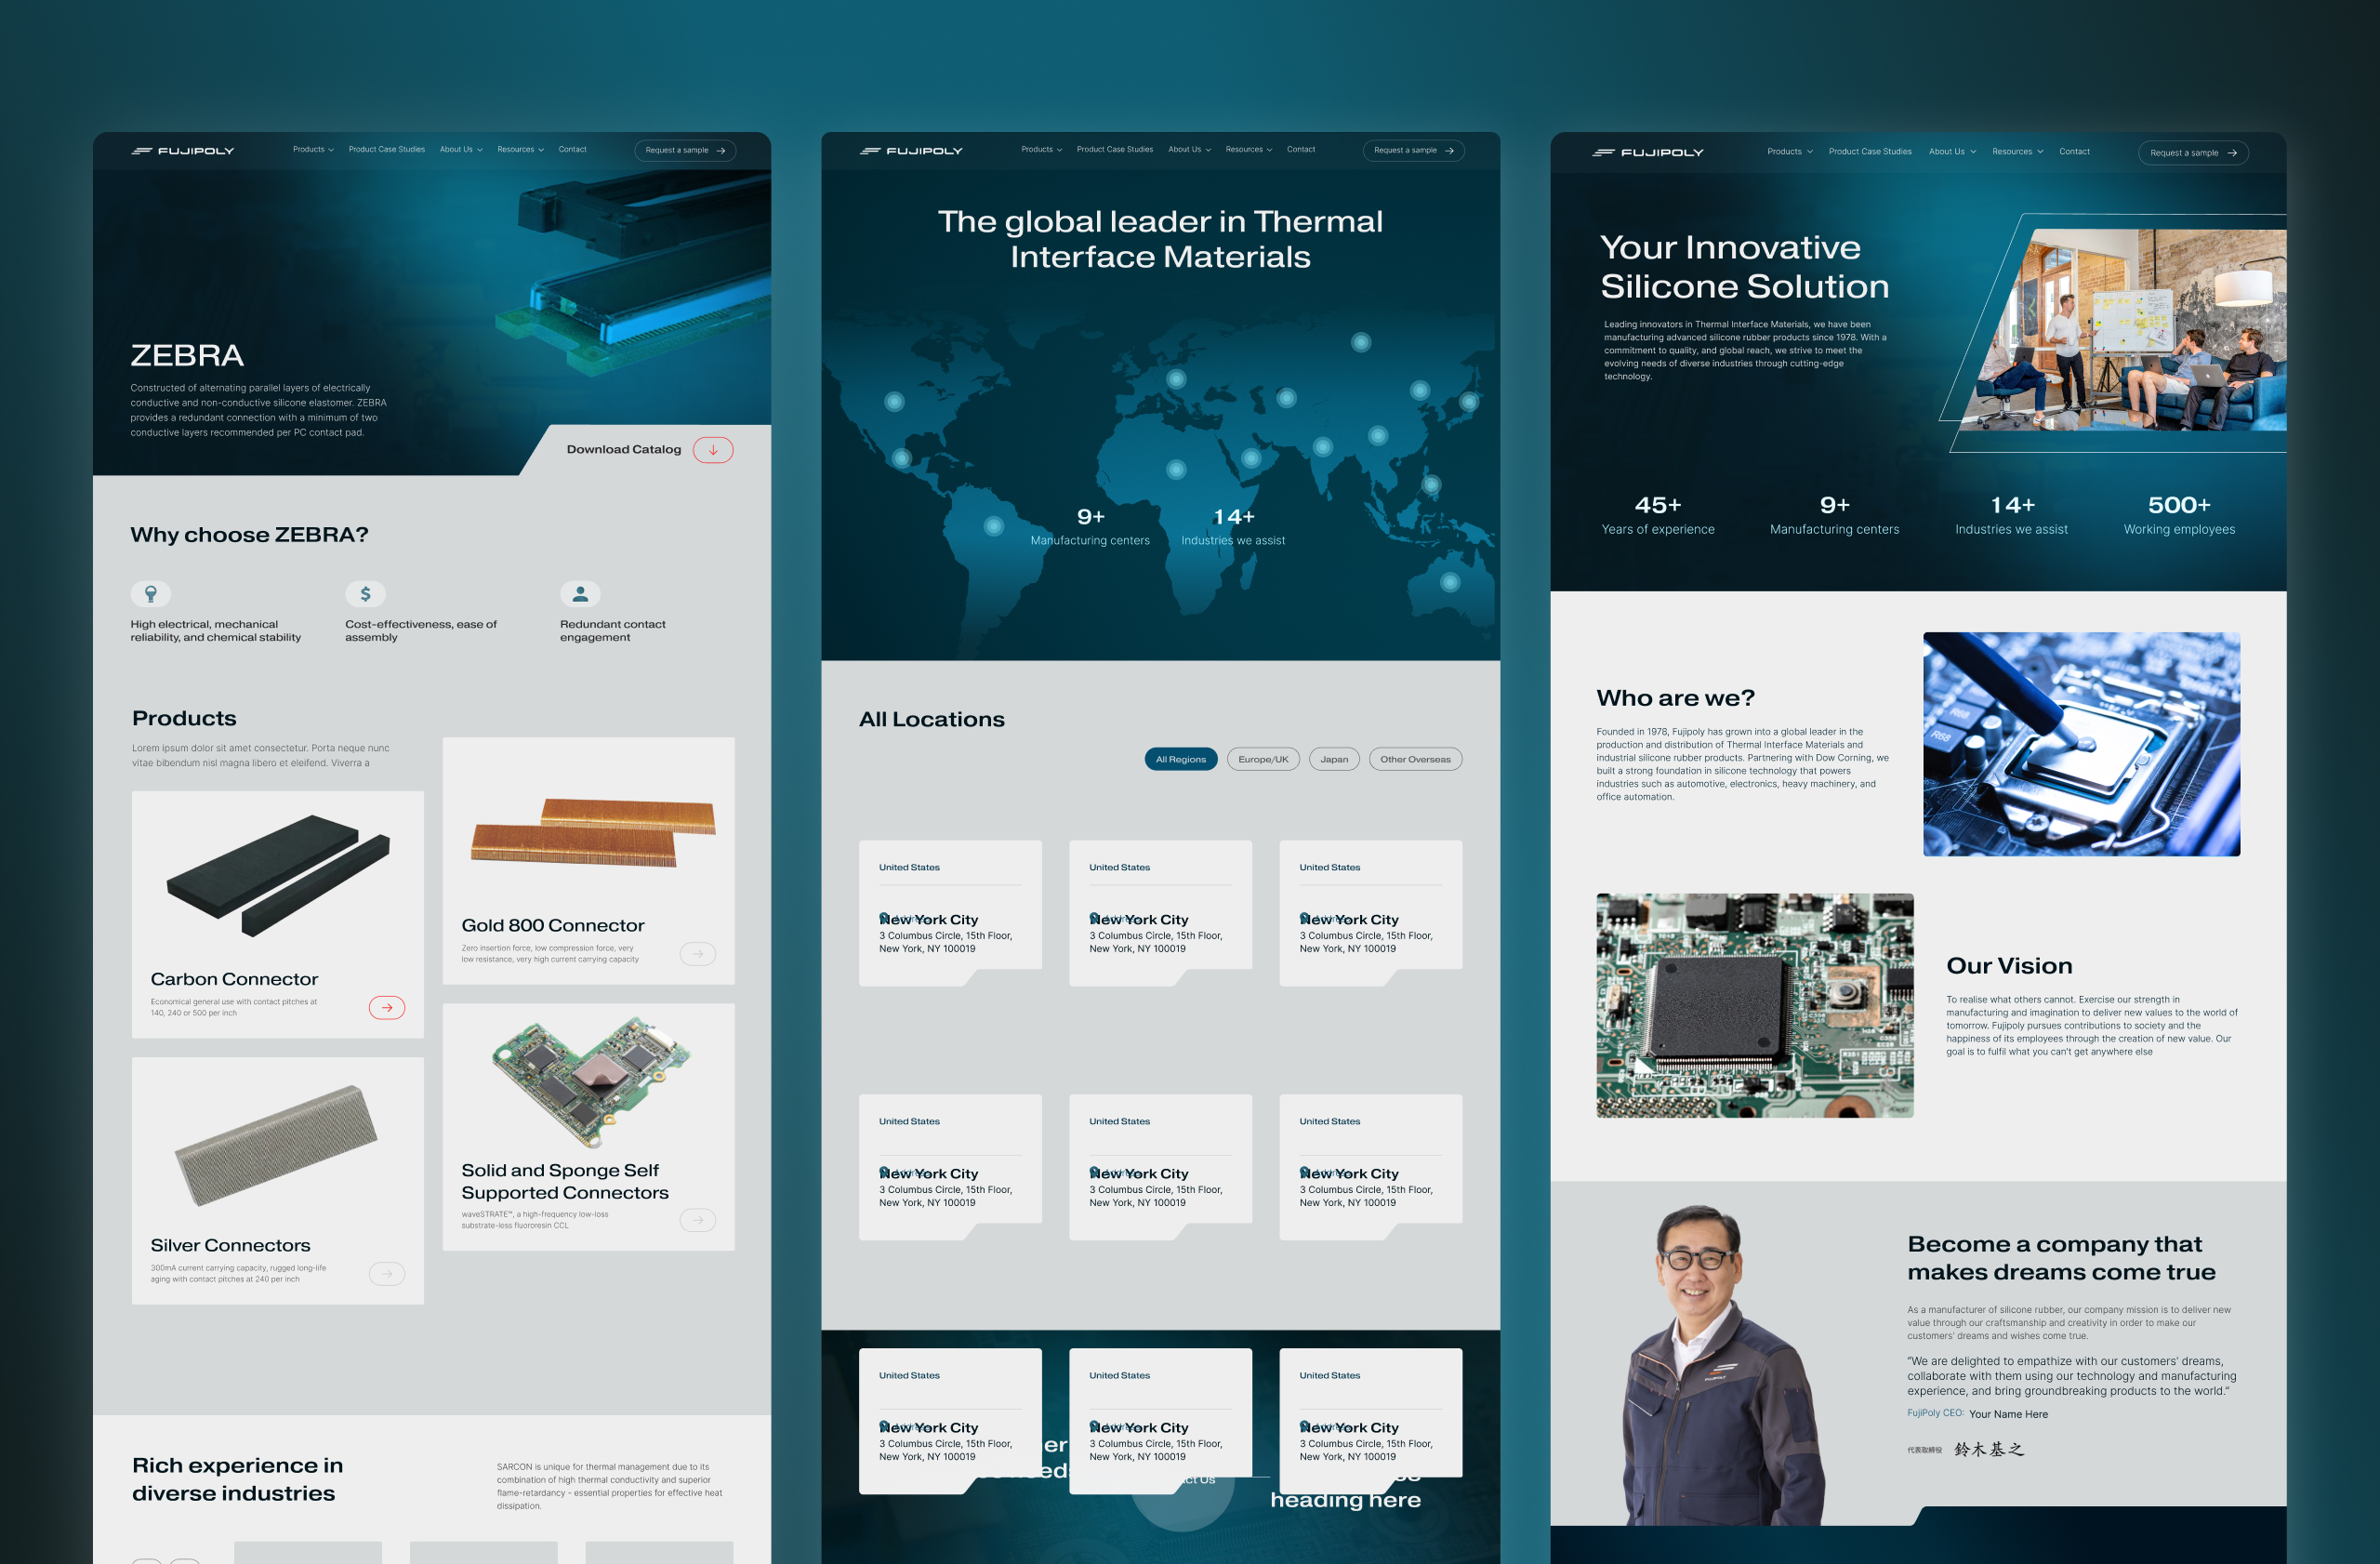Select the Other Overseas filter

(1415, 759)
